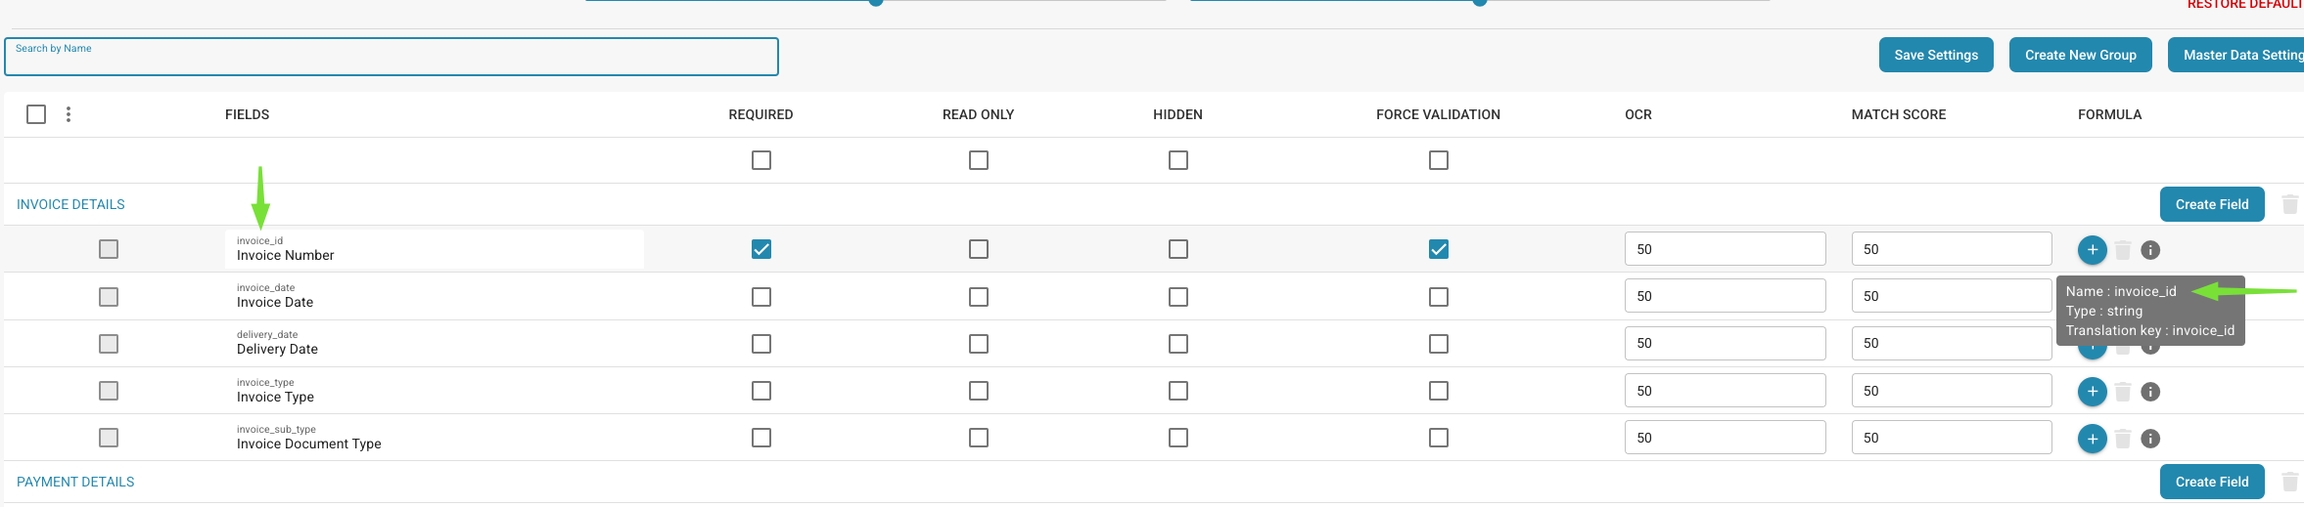The image size is (2304, 507).
Task: Click the OCR value field for Invoice Type
Action: click(x=1724, y=391)
